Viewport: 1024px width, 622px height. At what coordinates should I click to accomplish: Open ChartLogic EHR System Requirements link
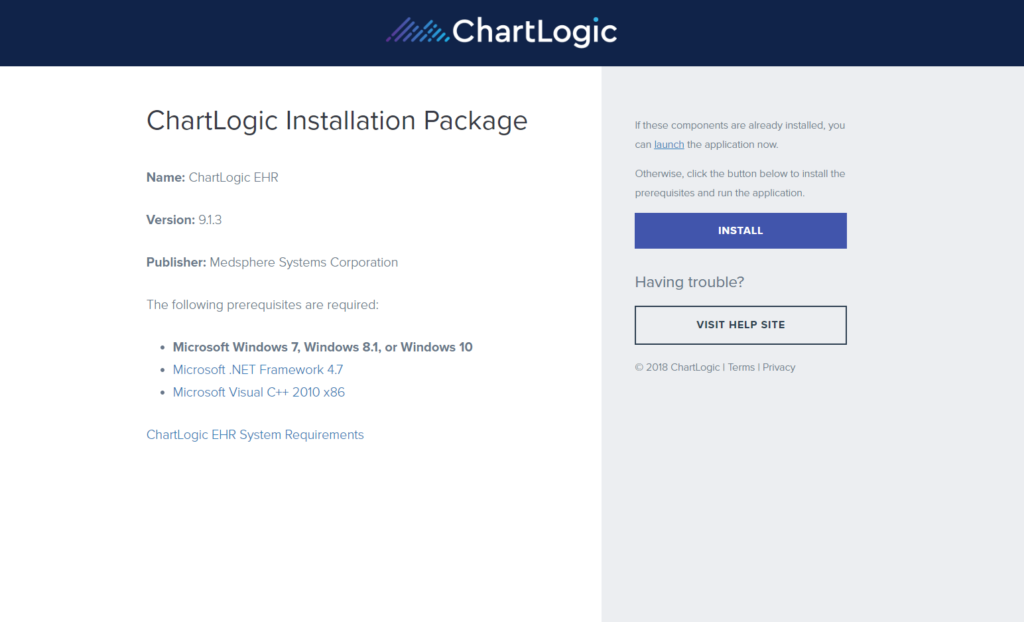coord(255,435)
